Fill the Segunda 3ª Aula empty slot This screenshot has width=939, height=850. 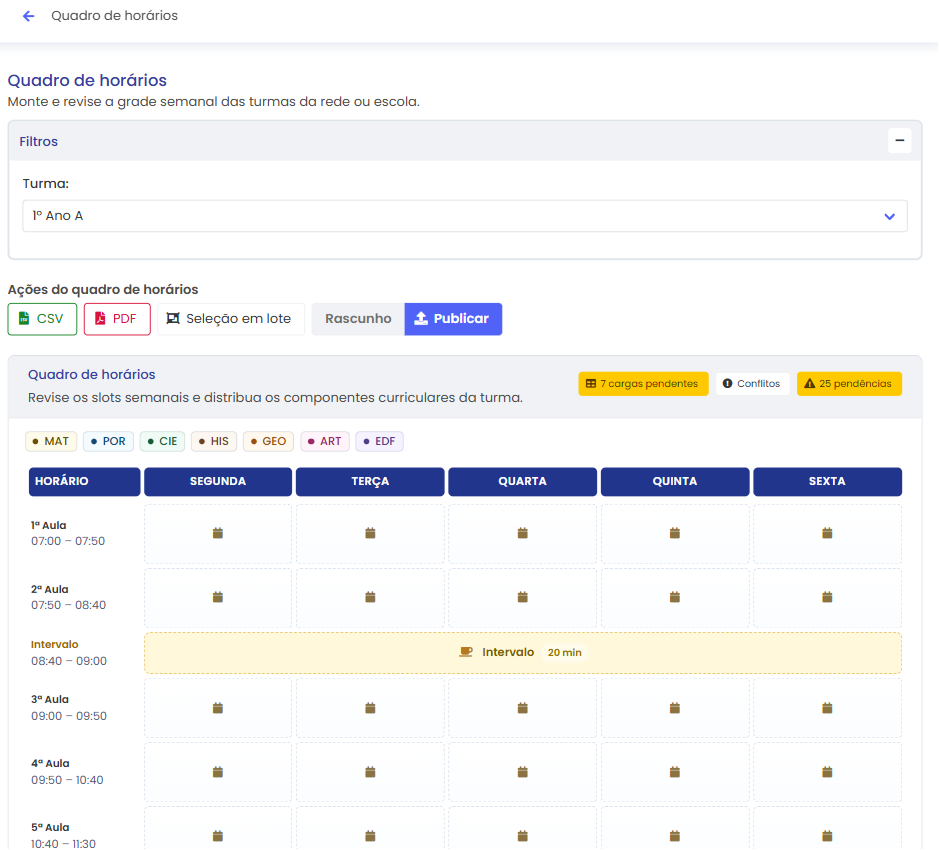point(218,709)
